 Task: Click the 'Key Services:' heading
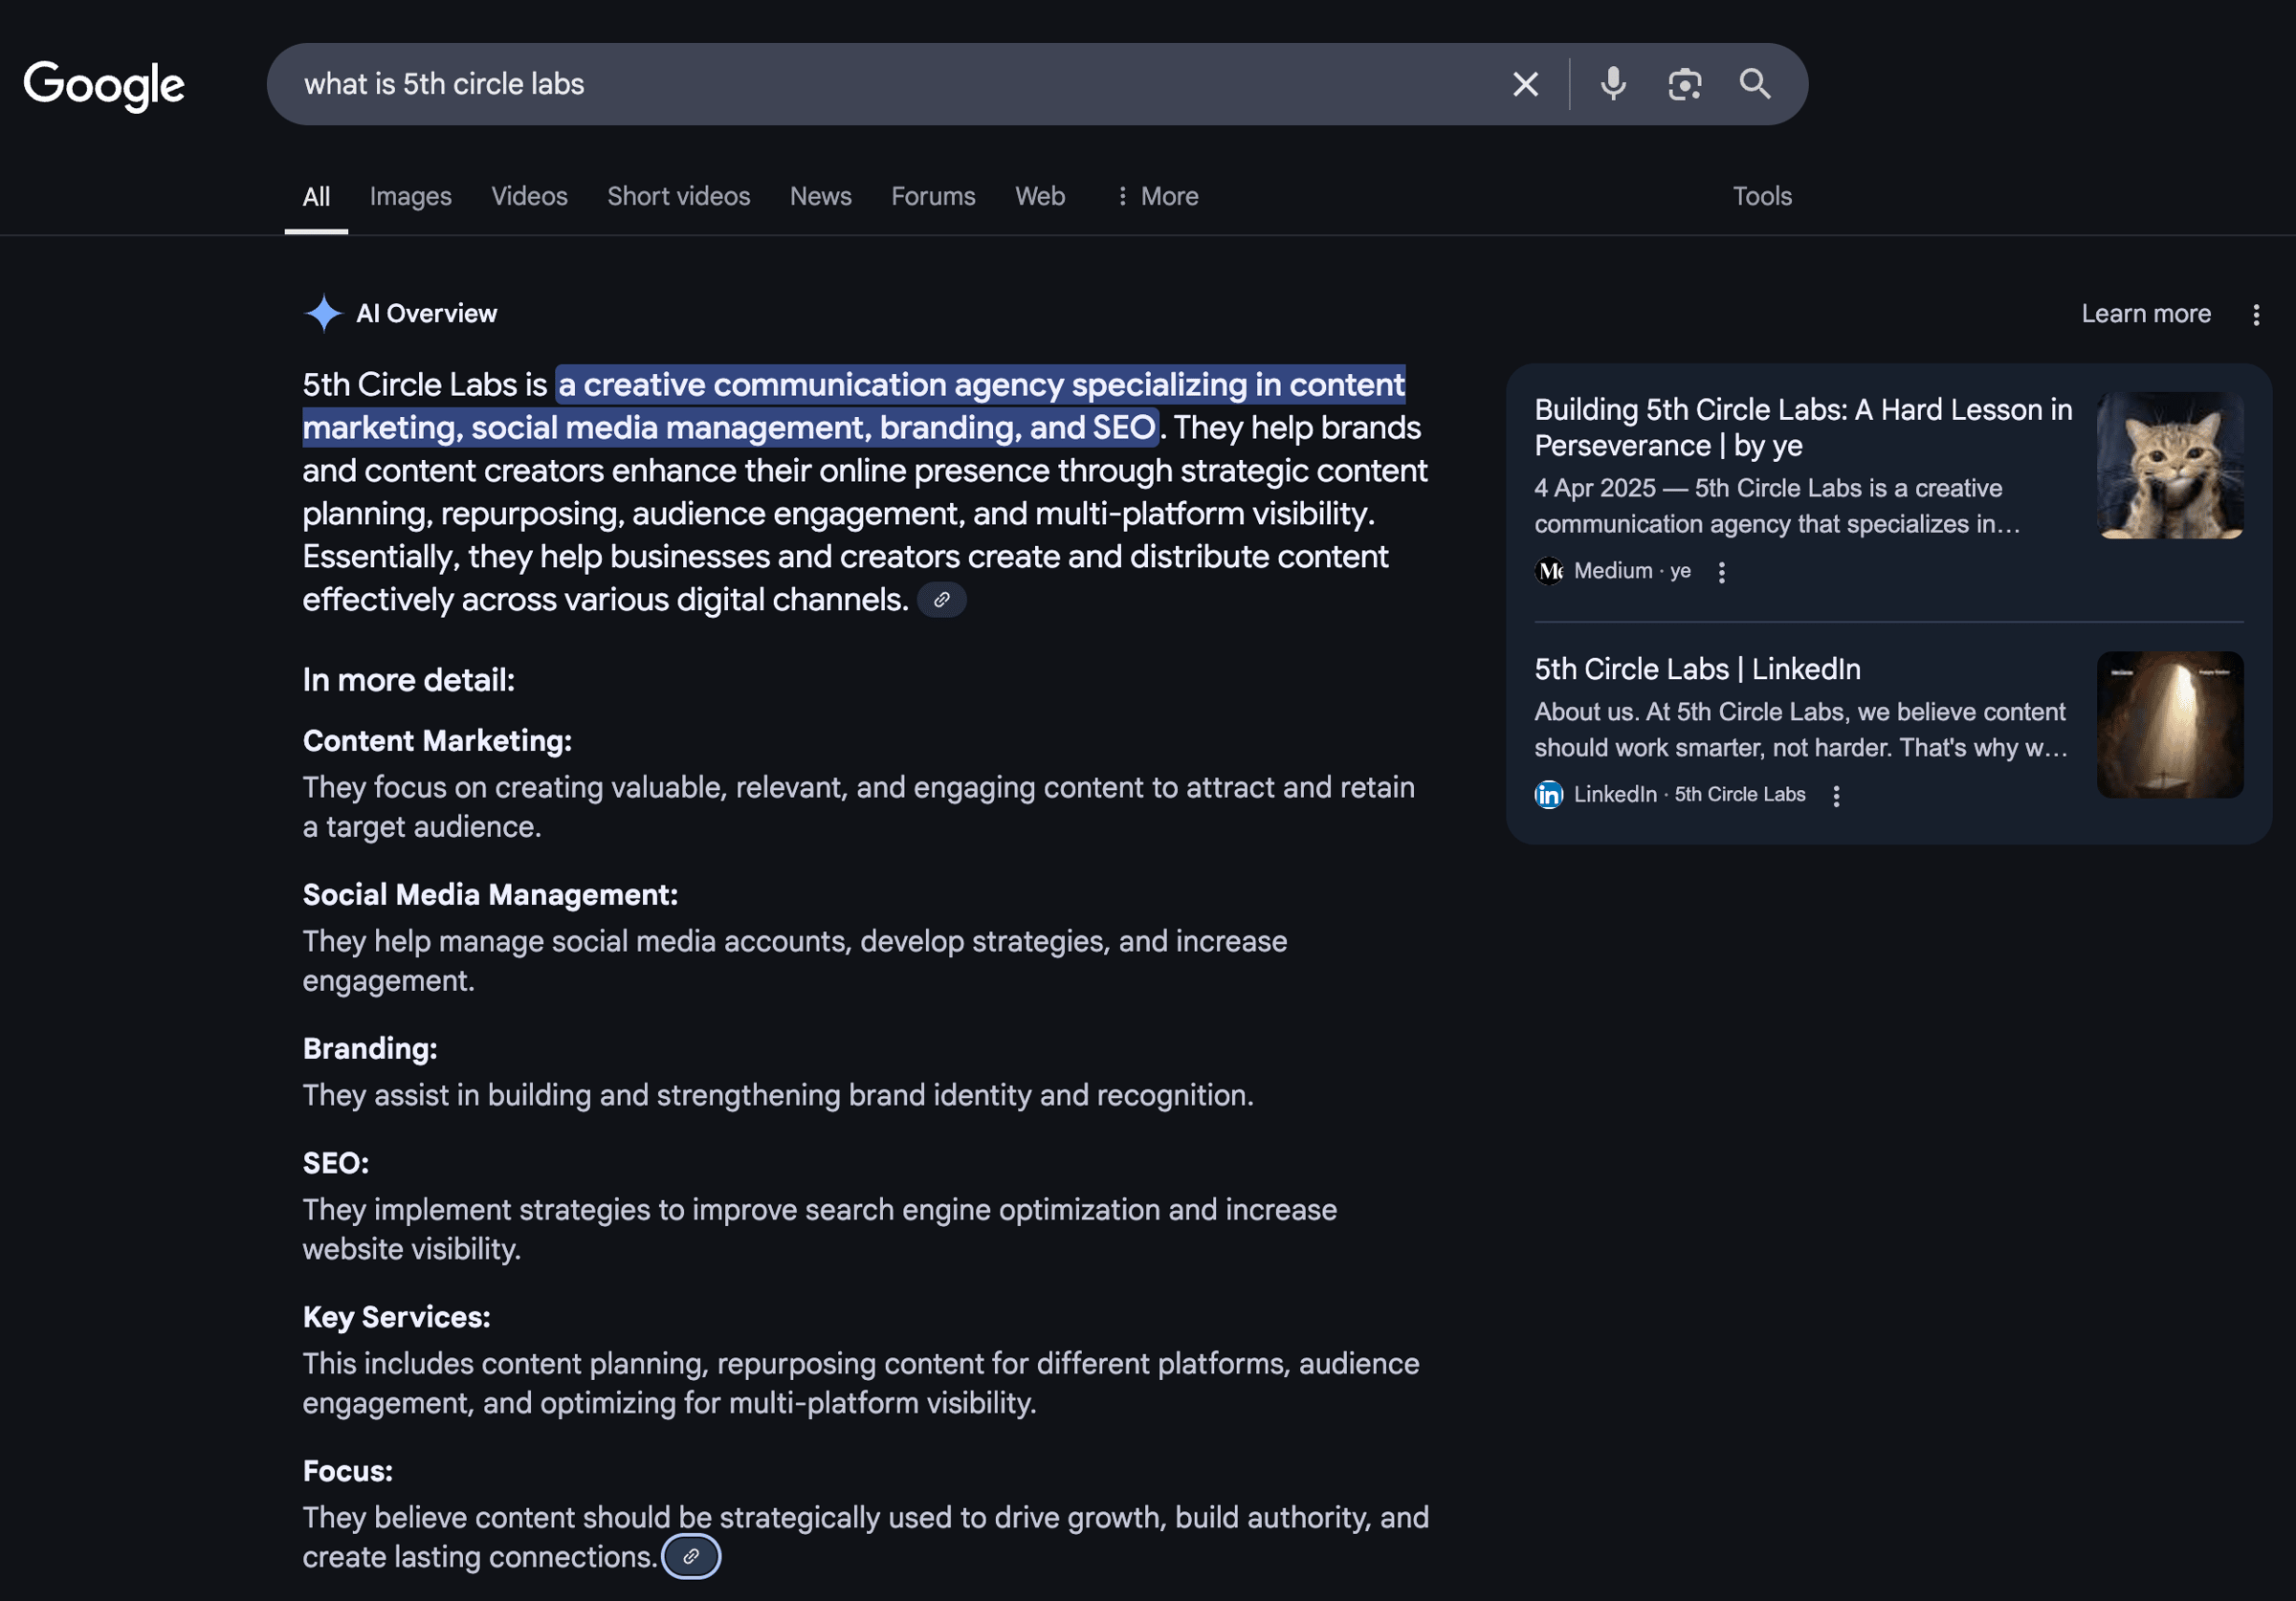click(397, 1317)
